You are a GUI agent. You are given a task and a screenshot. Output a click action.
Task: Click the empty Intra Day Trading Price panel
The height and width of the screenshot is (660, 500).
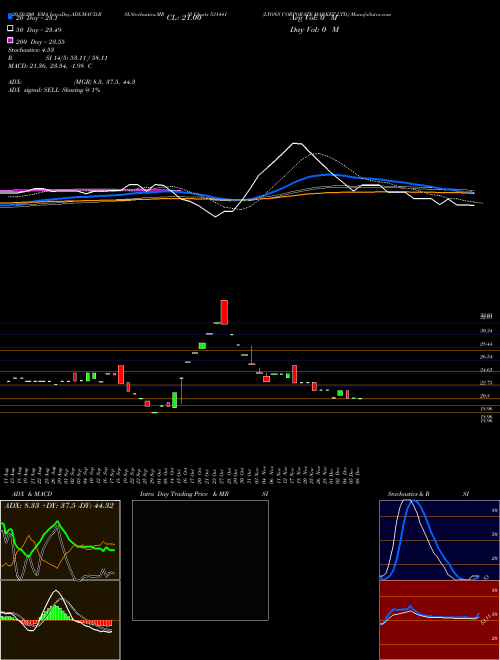[x=200, y=560]
